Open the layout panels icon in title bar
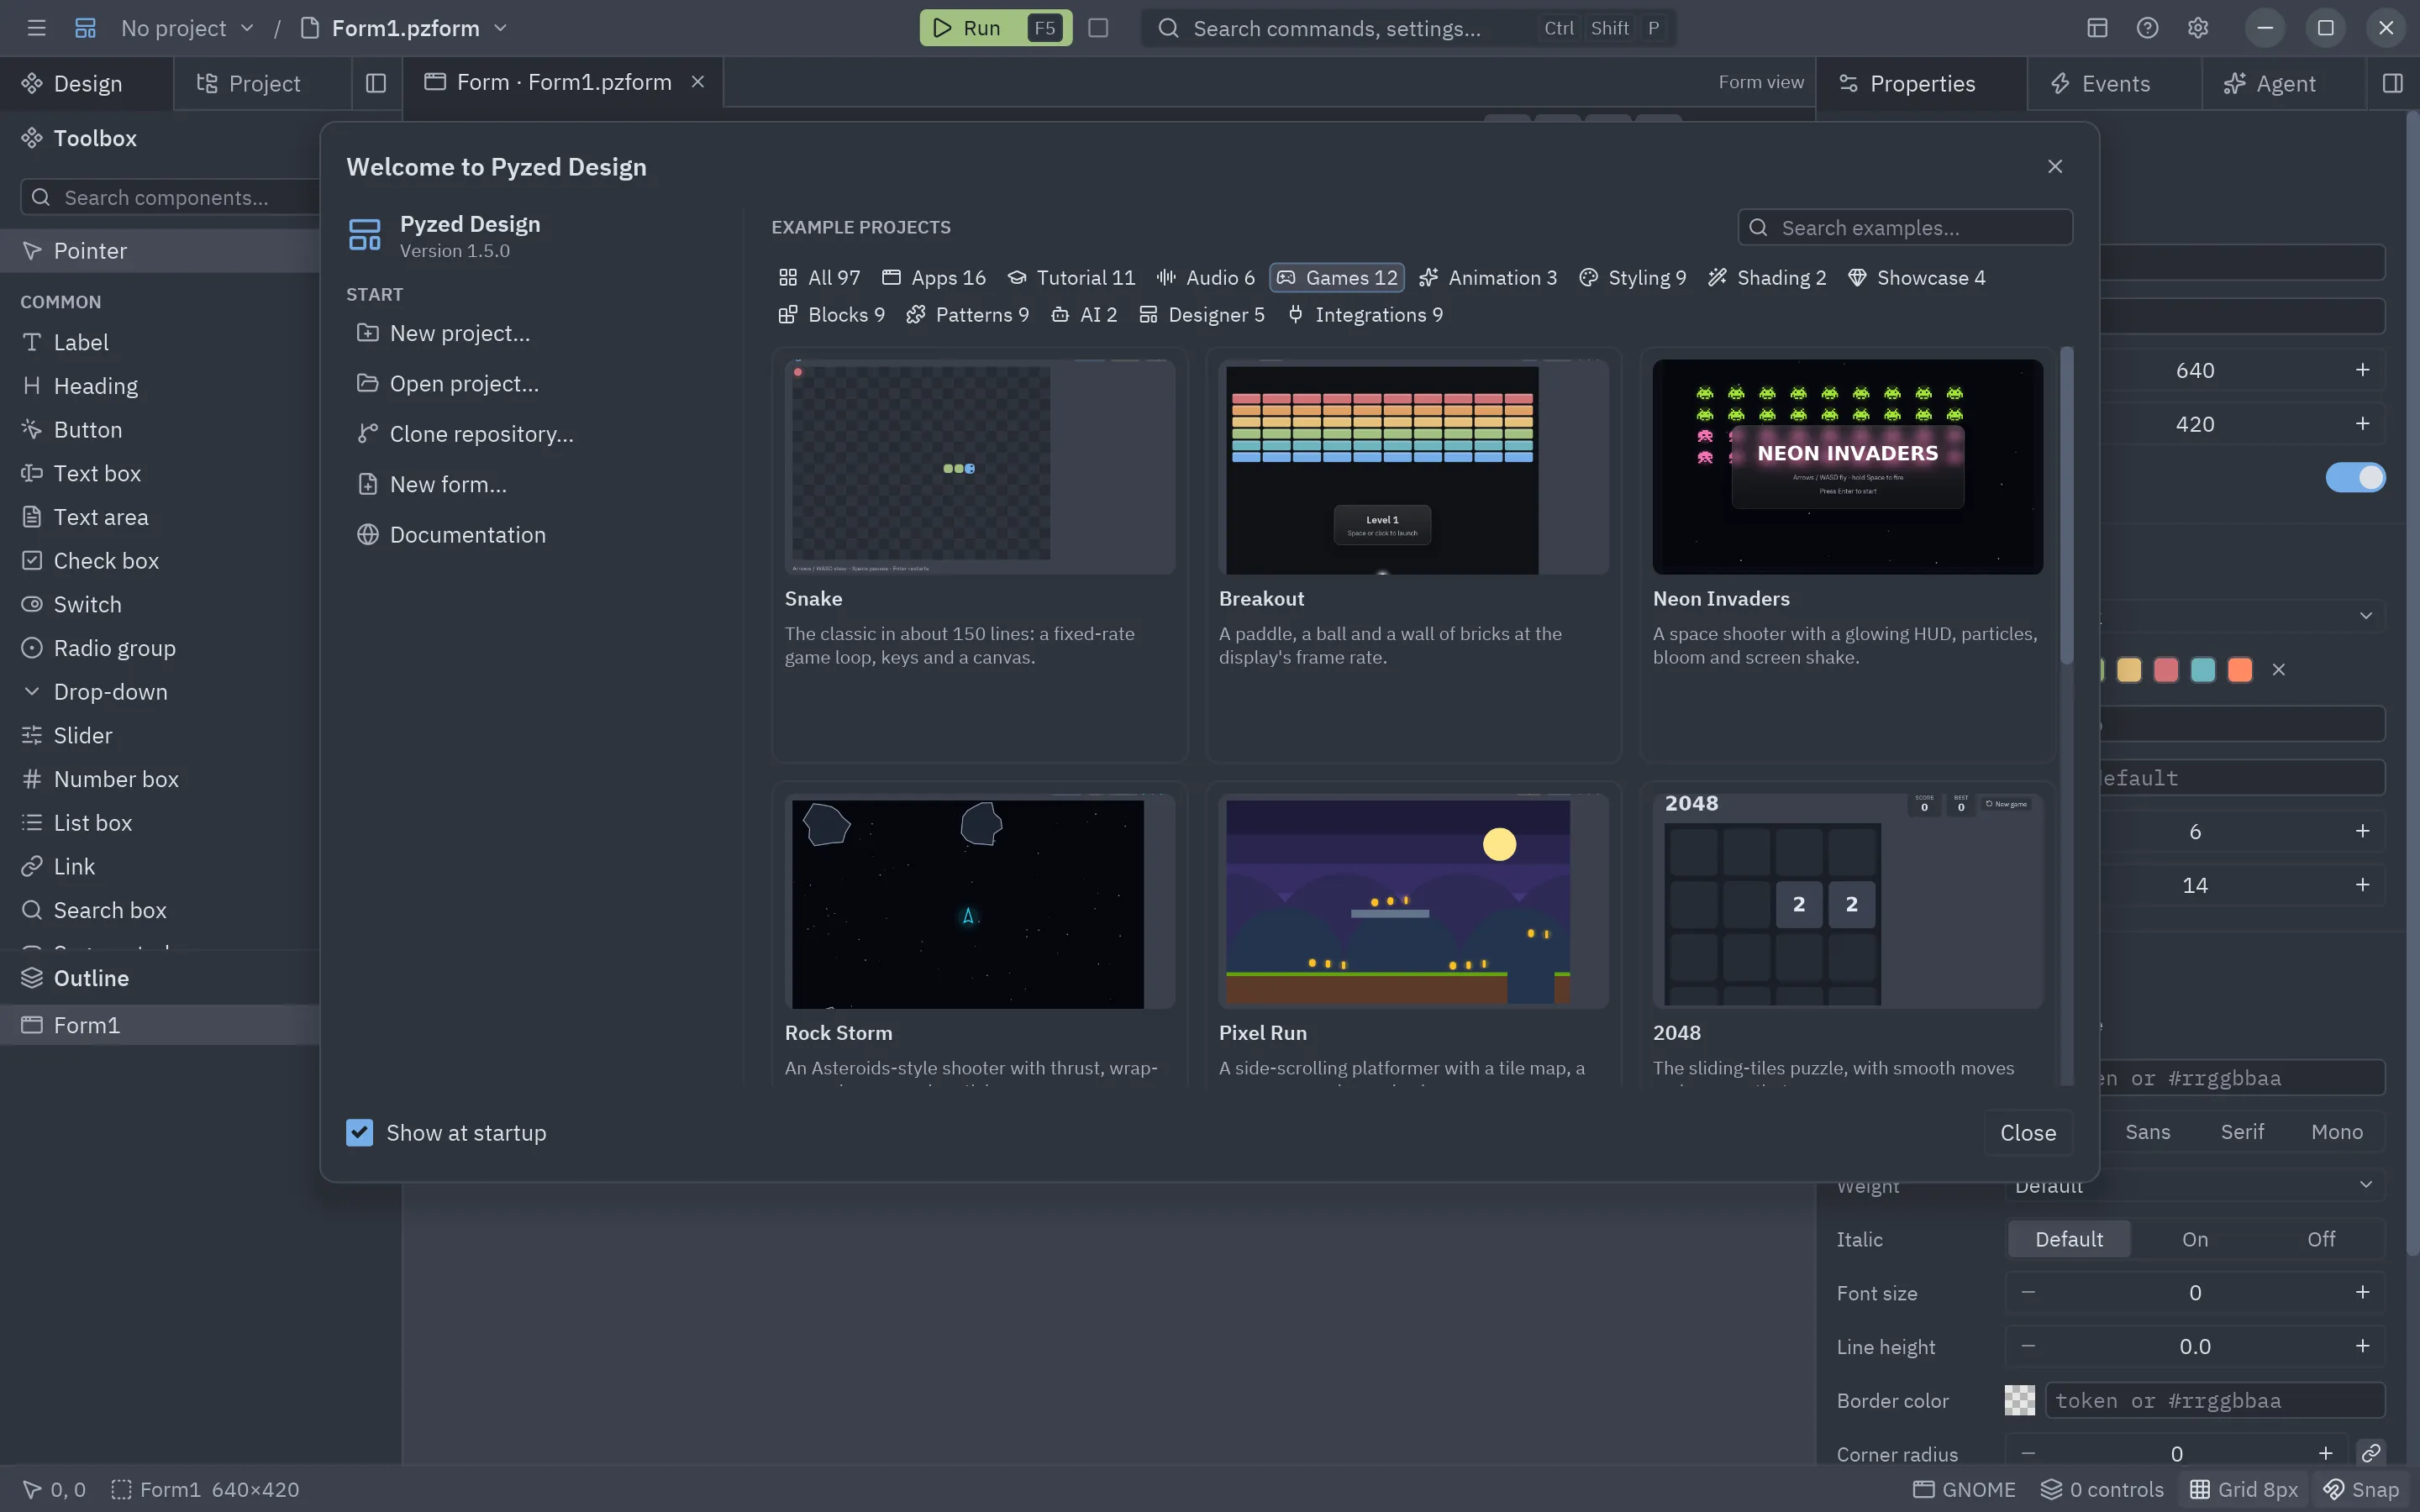 point(2097,28)
